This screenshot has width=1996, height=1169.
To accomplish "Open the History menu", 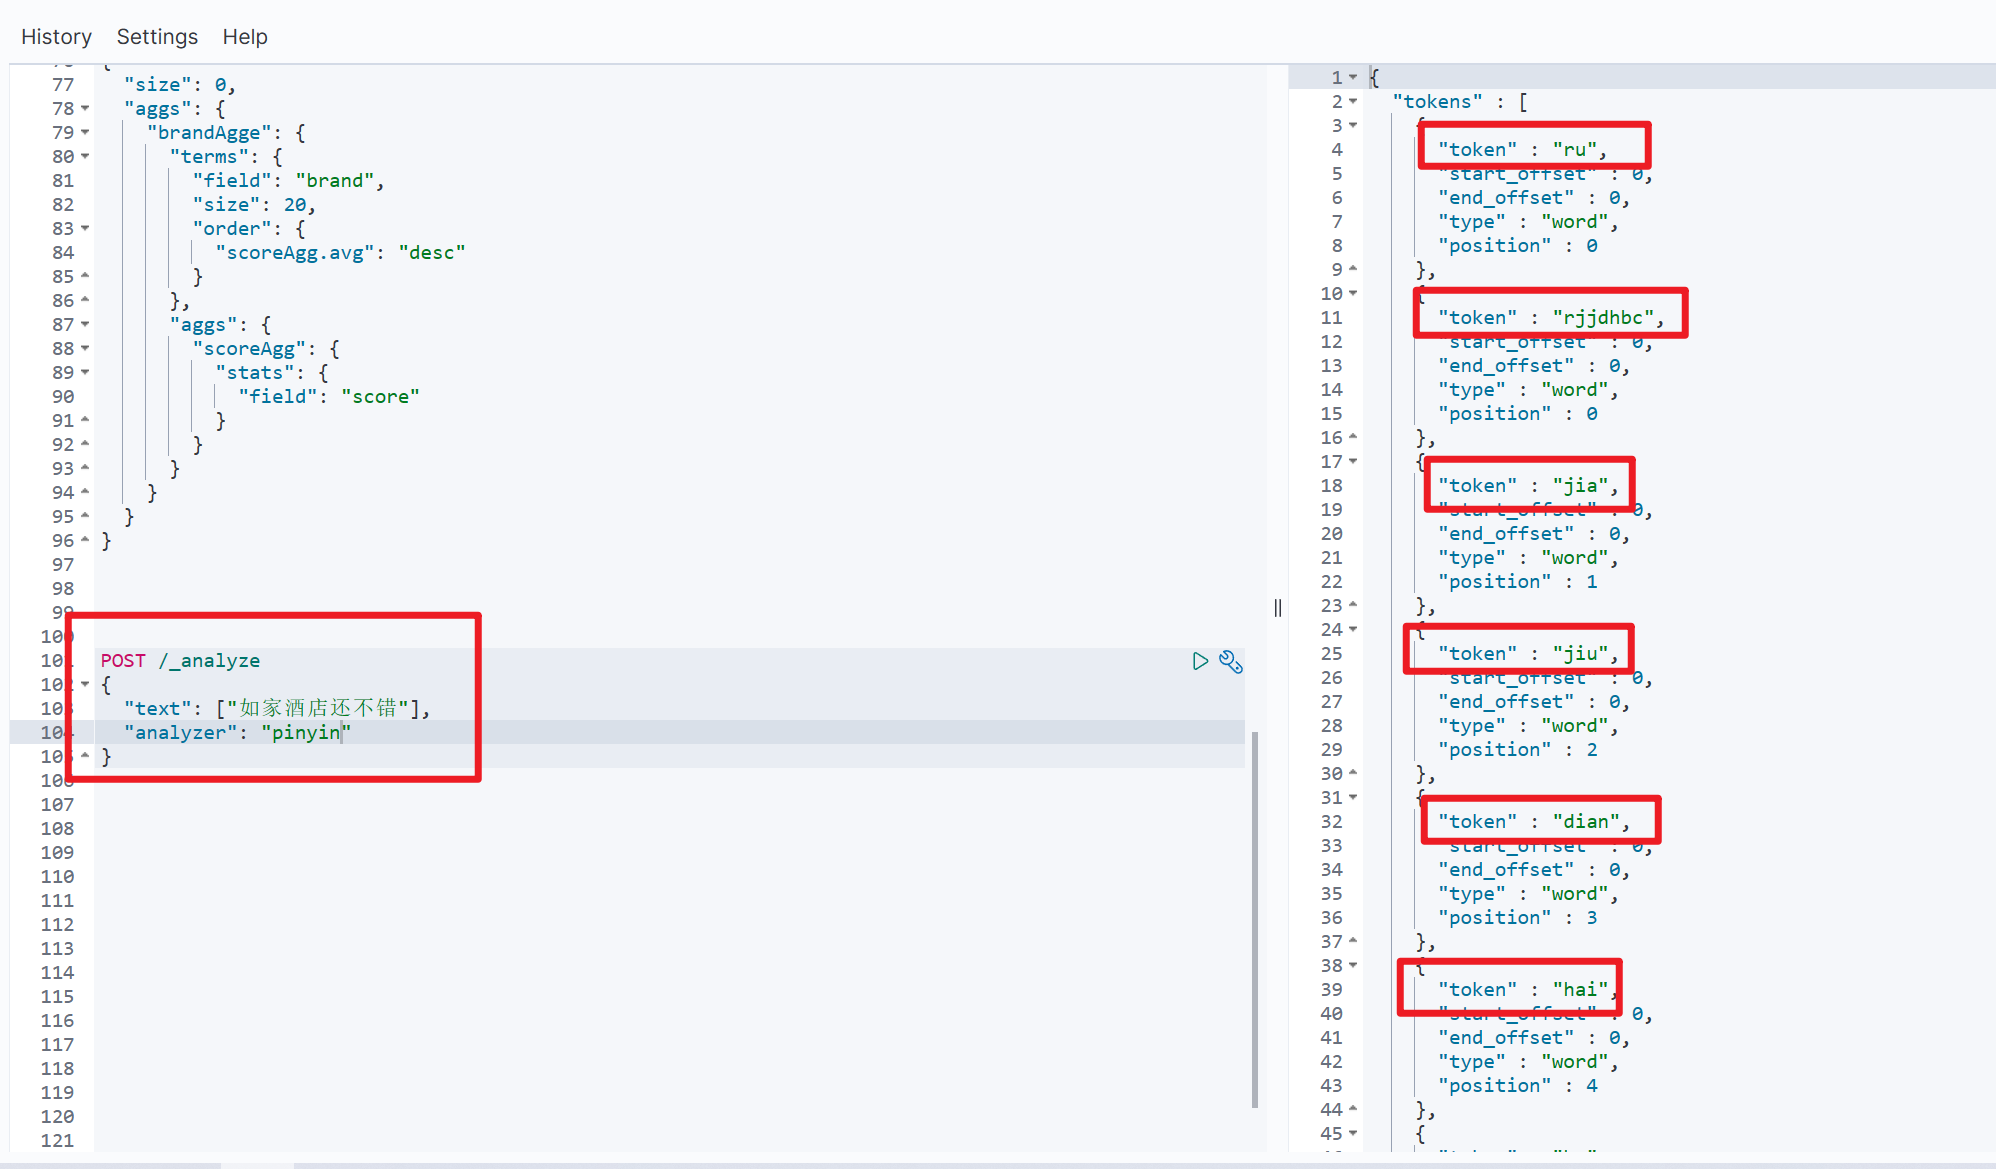I will click(x=57, y=37).
